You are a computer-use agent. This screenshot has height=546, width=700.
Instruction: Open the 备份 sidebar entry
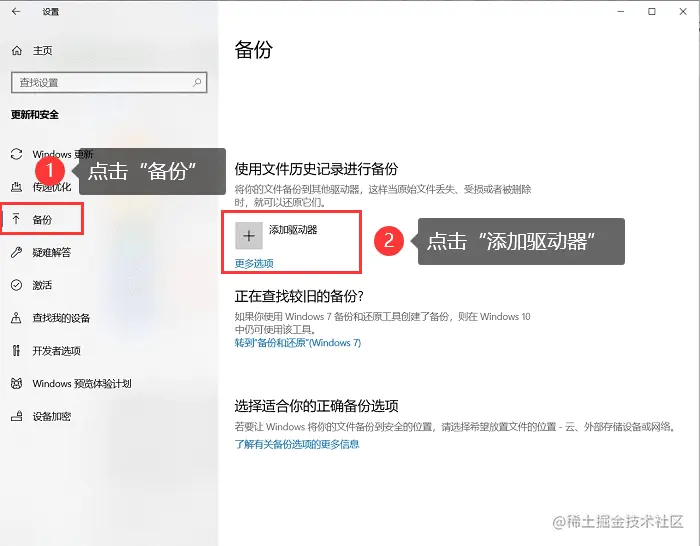pyautogui.click(x=42, y=219)
